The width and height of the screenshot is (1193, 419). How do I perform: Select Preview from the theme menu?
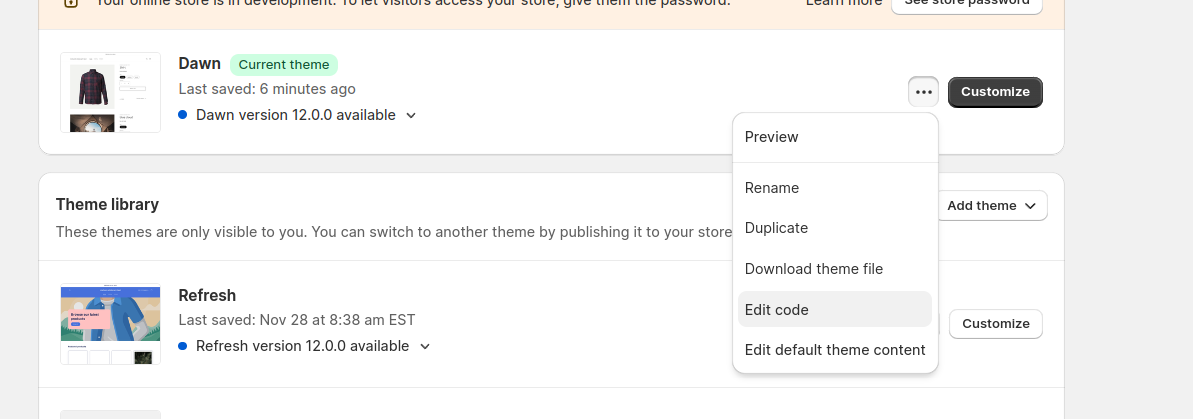(835, 137)
